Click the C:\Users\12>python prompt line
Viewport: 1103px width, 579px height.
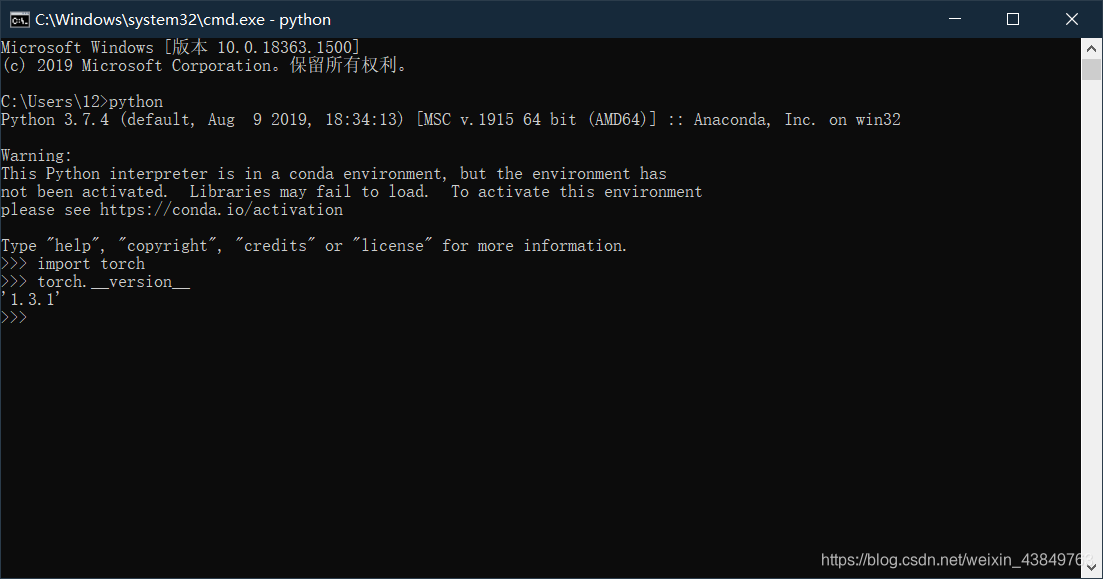[x=82, y=101]
